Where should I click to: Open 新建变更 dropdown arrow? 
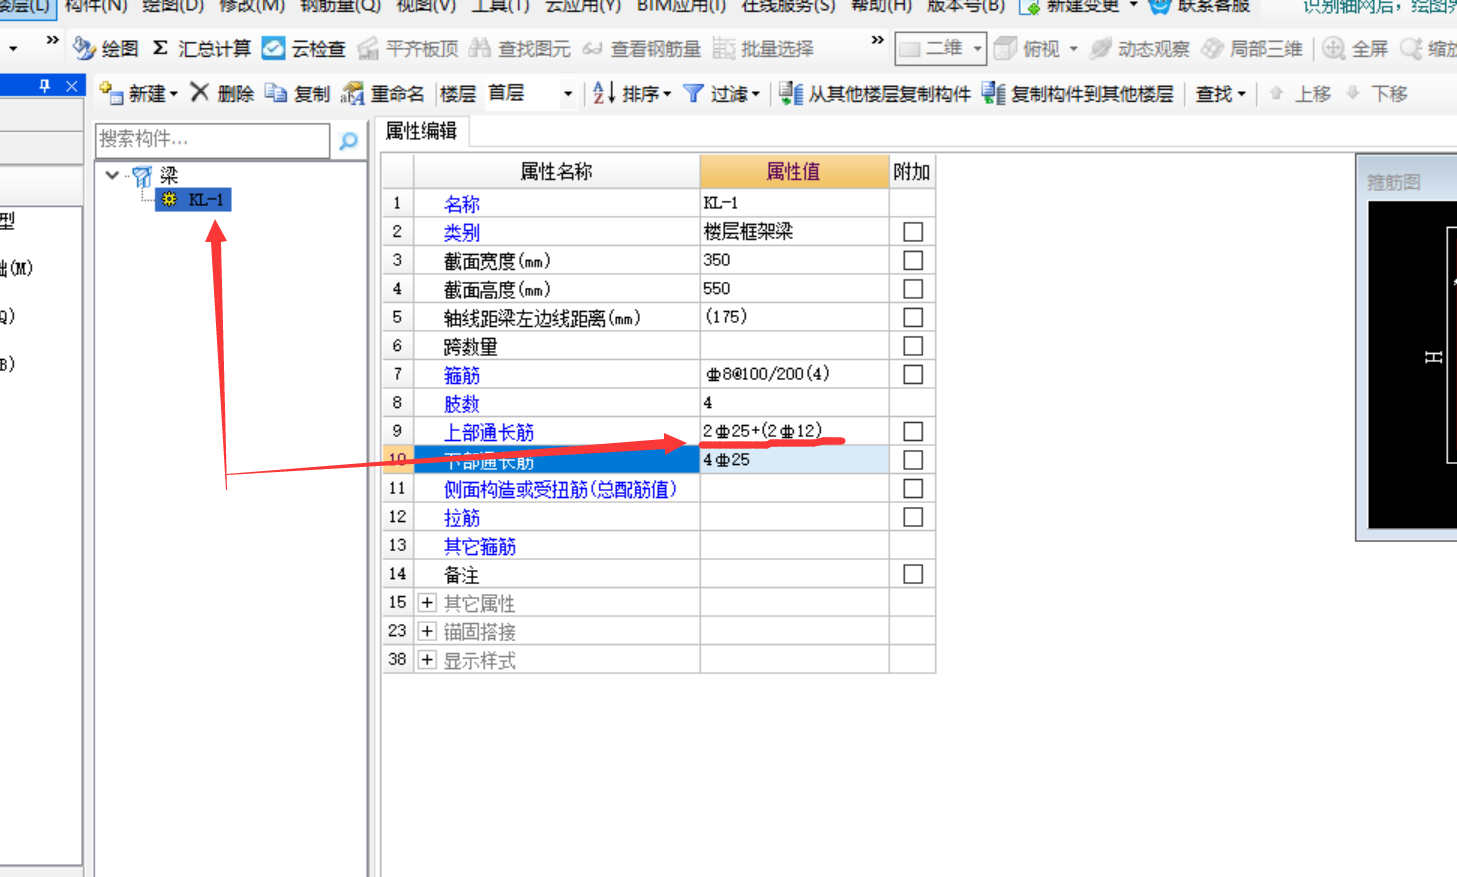coord(1133,6)
